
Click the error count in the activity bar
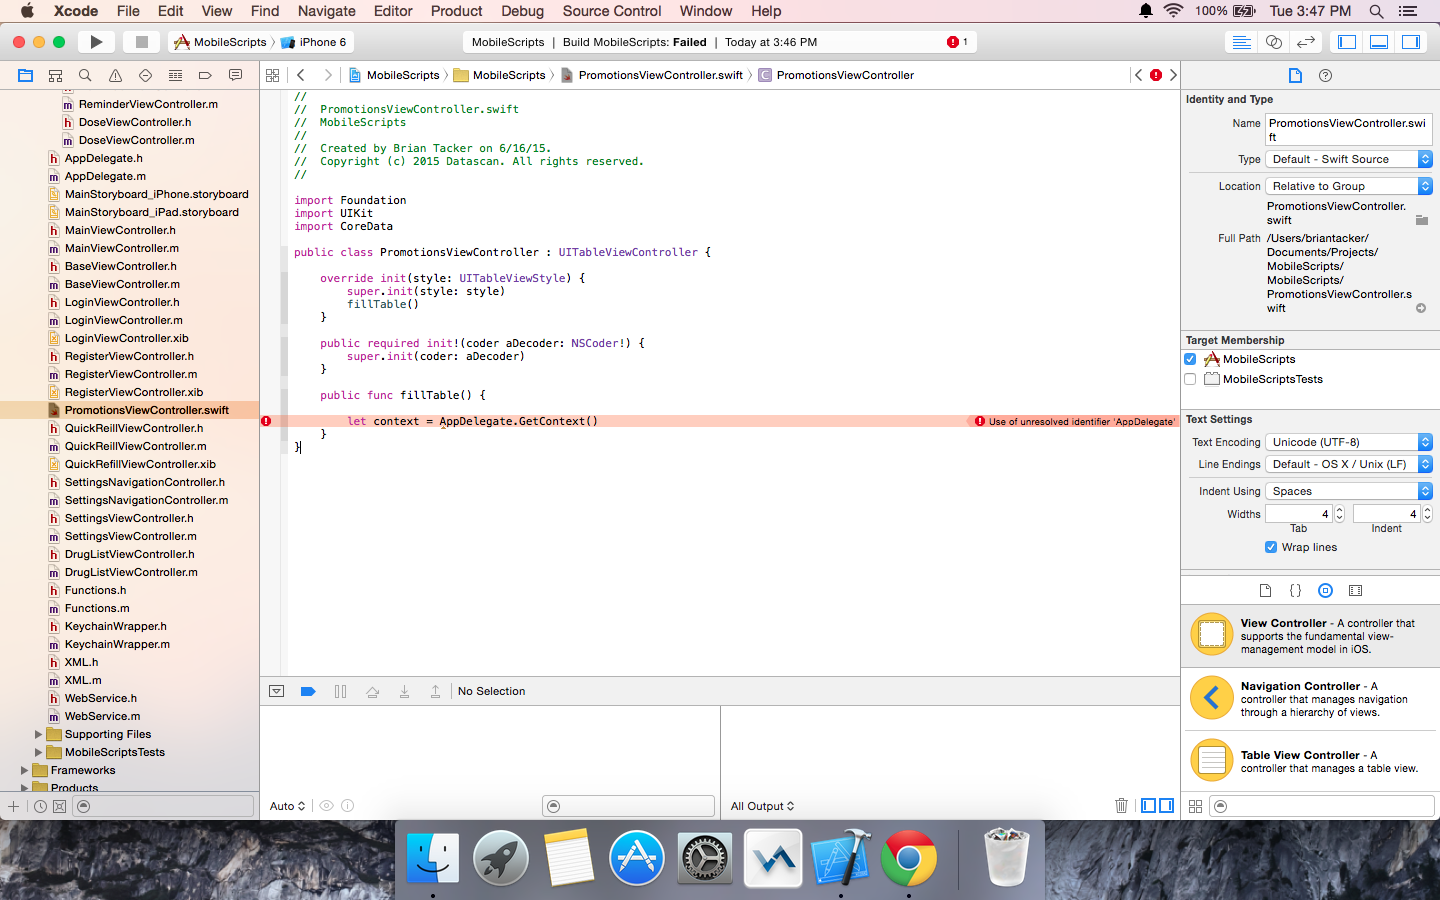tap(958, 42)
